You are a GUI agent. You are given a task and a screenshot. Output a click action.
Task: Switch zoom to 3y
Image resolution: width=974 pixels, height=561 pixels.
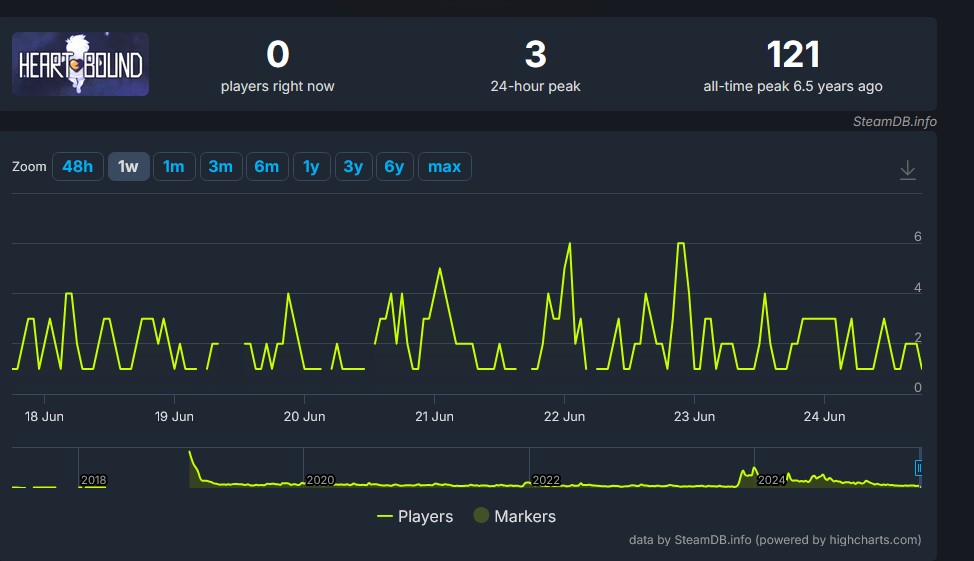(353, 166)
